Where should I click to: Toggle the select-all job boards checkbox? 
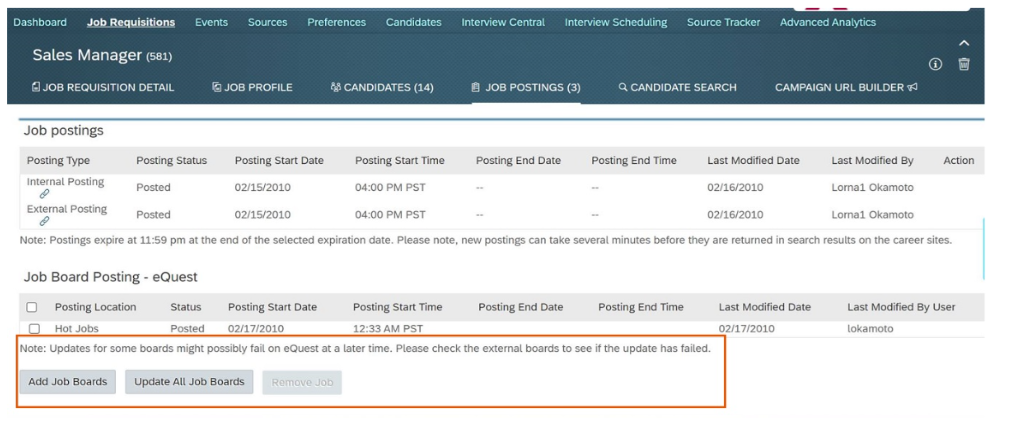point(32,307)
